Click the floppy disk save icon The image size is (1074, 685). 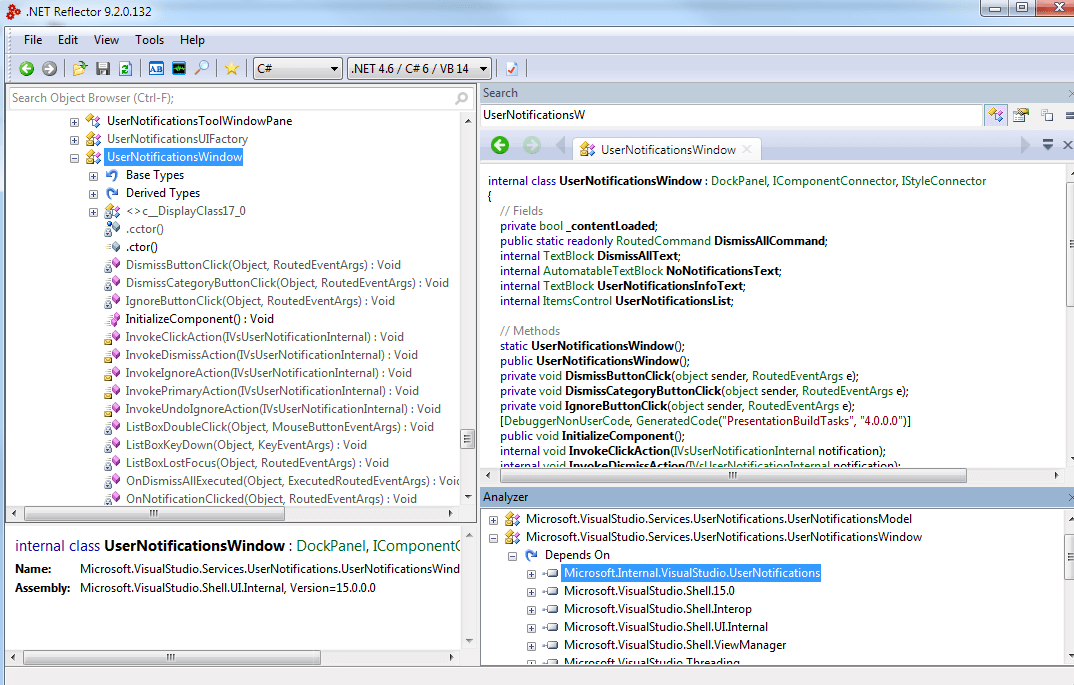[103, 68]
